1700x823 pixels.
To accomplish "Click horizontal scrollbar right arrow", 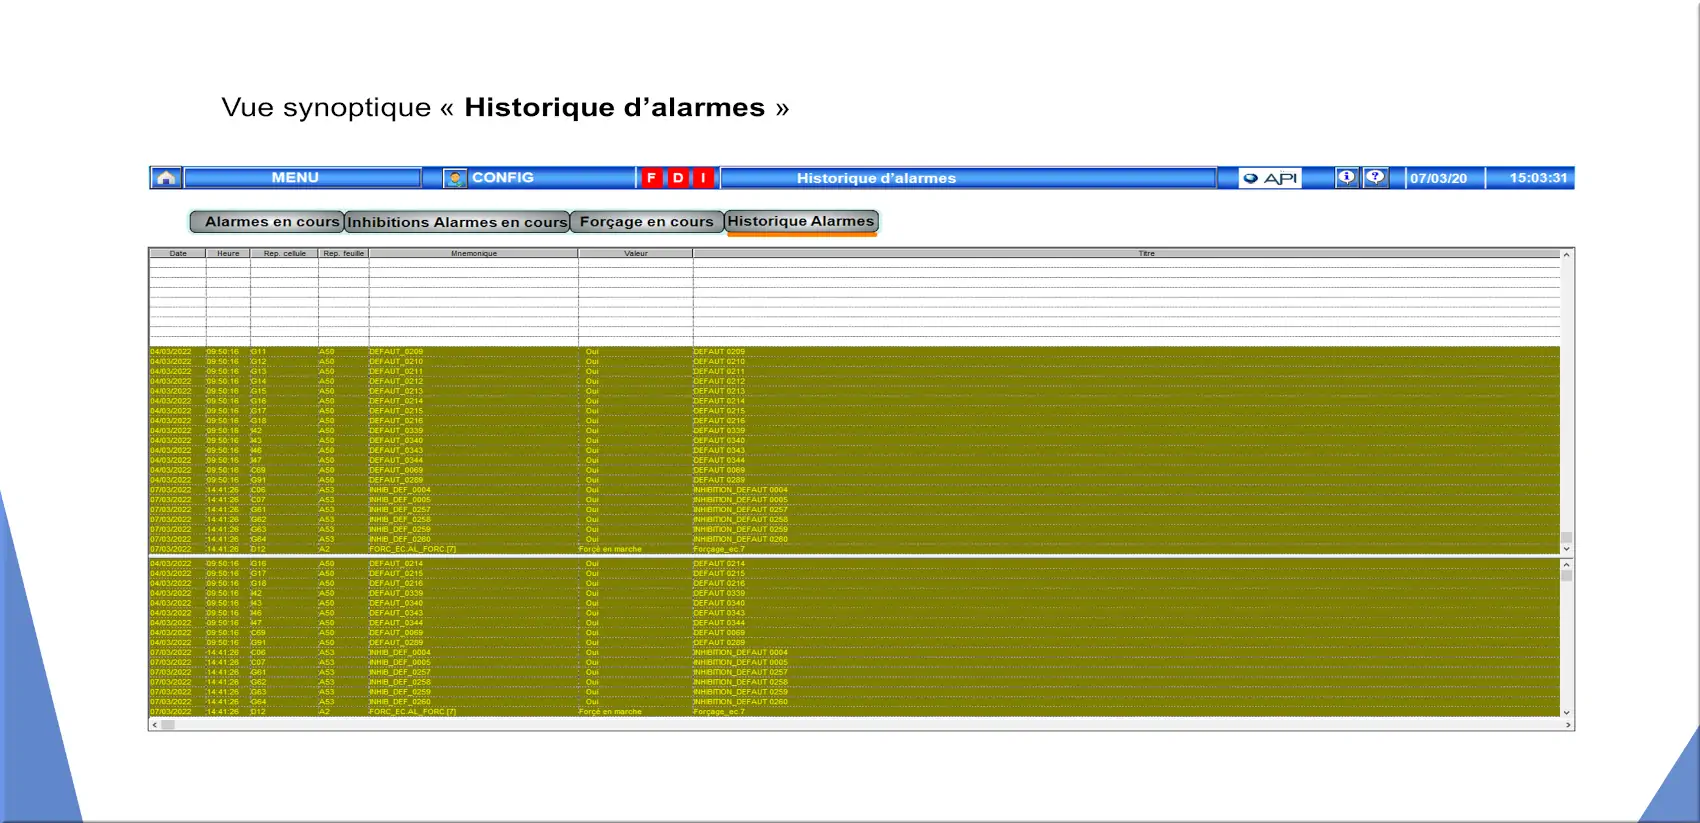I will (x=1567, y=725).
